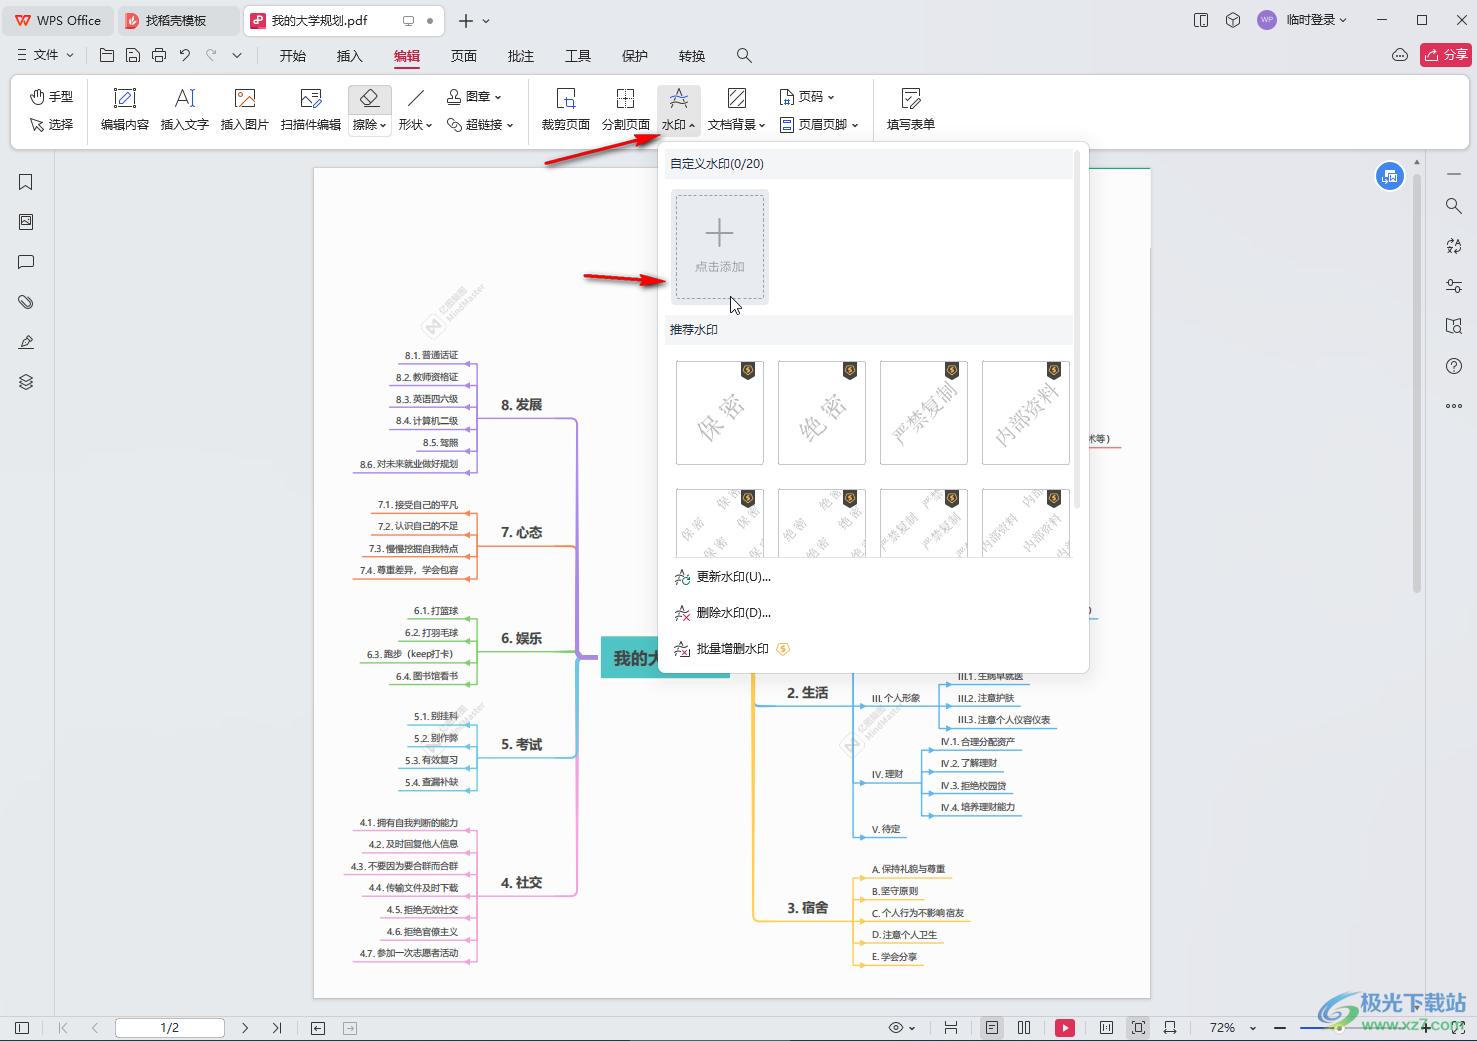
Task: Click the 编辑内容 edit content tool
Action: [x=125, y=110]
